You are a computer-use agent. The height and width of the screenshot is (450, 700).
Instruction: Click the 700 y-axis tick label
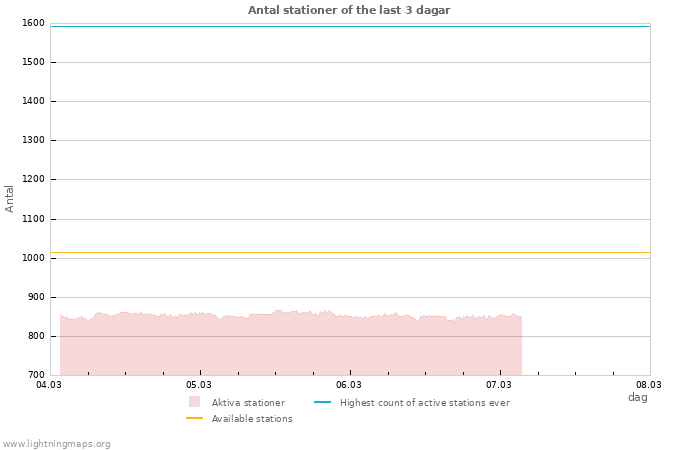[36, 375]
